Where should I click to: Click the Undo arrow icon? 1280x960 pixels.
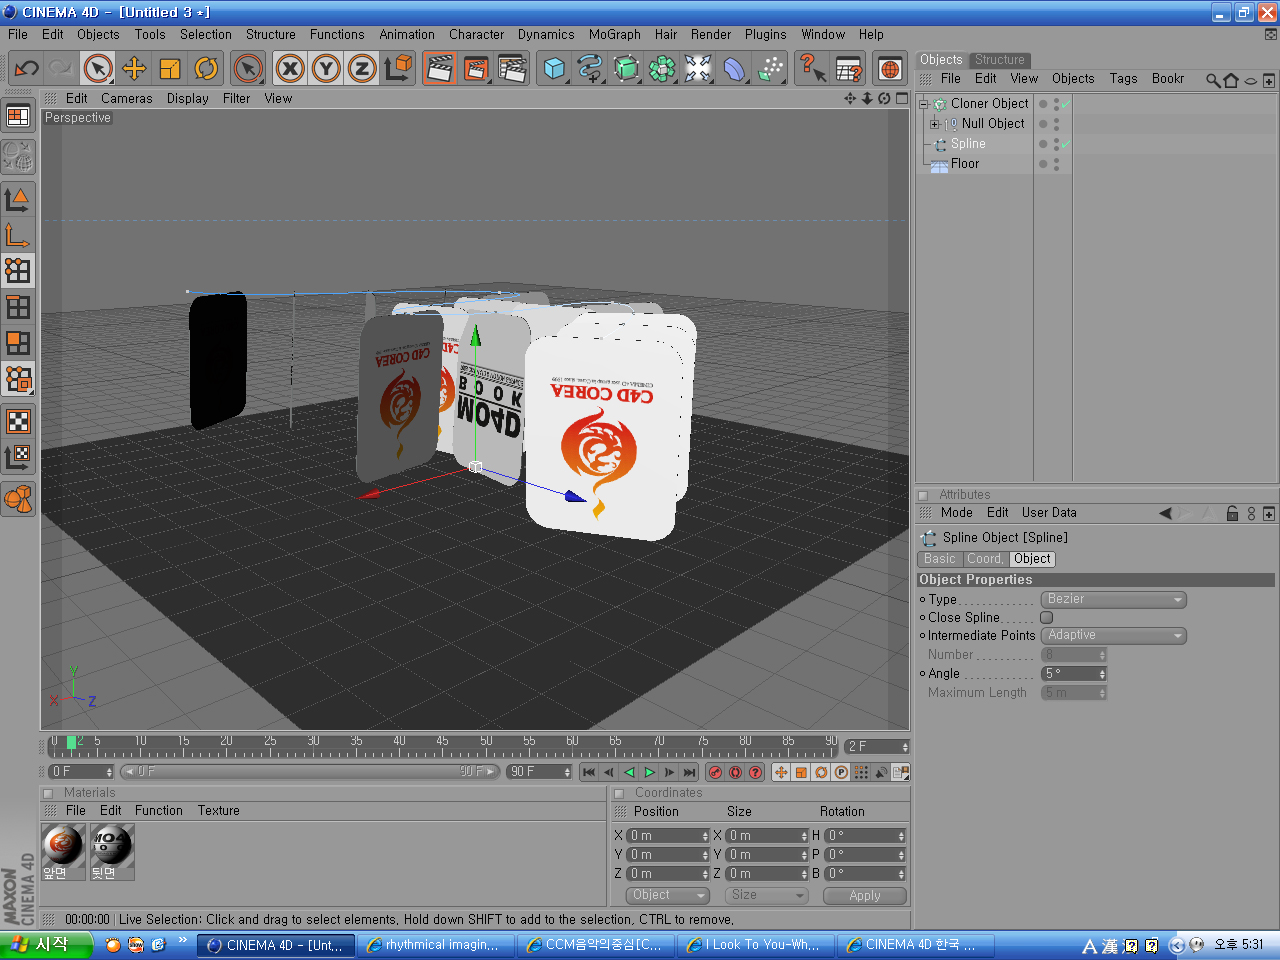point(26,69)
